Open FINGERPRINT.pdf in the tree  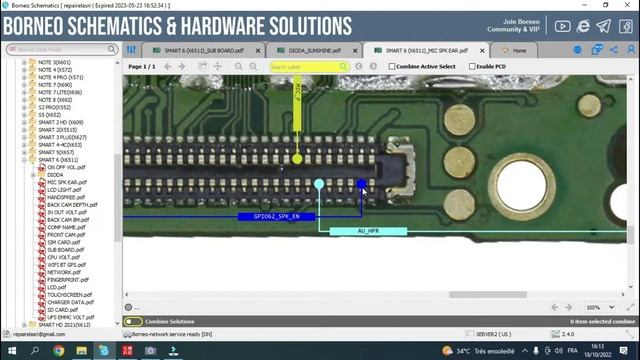pos(68,280)
